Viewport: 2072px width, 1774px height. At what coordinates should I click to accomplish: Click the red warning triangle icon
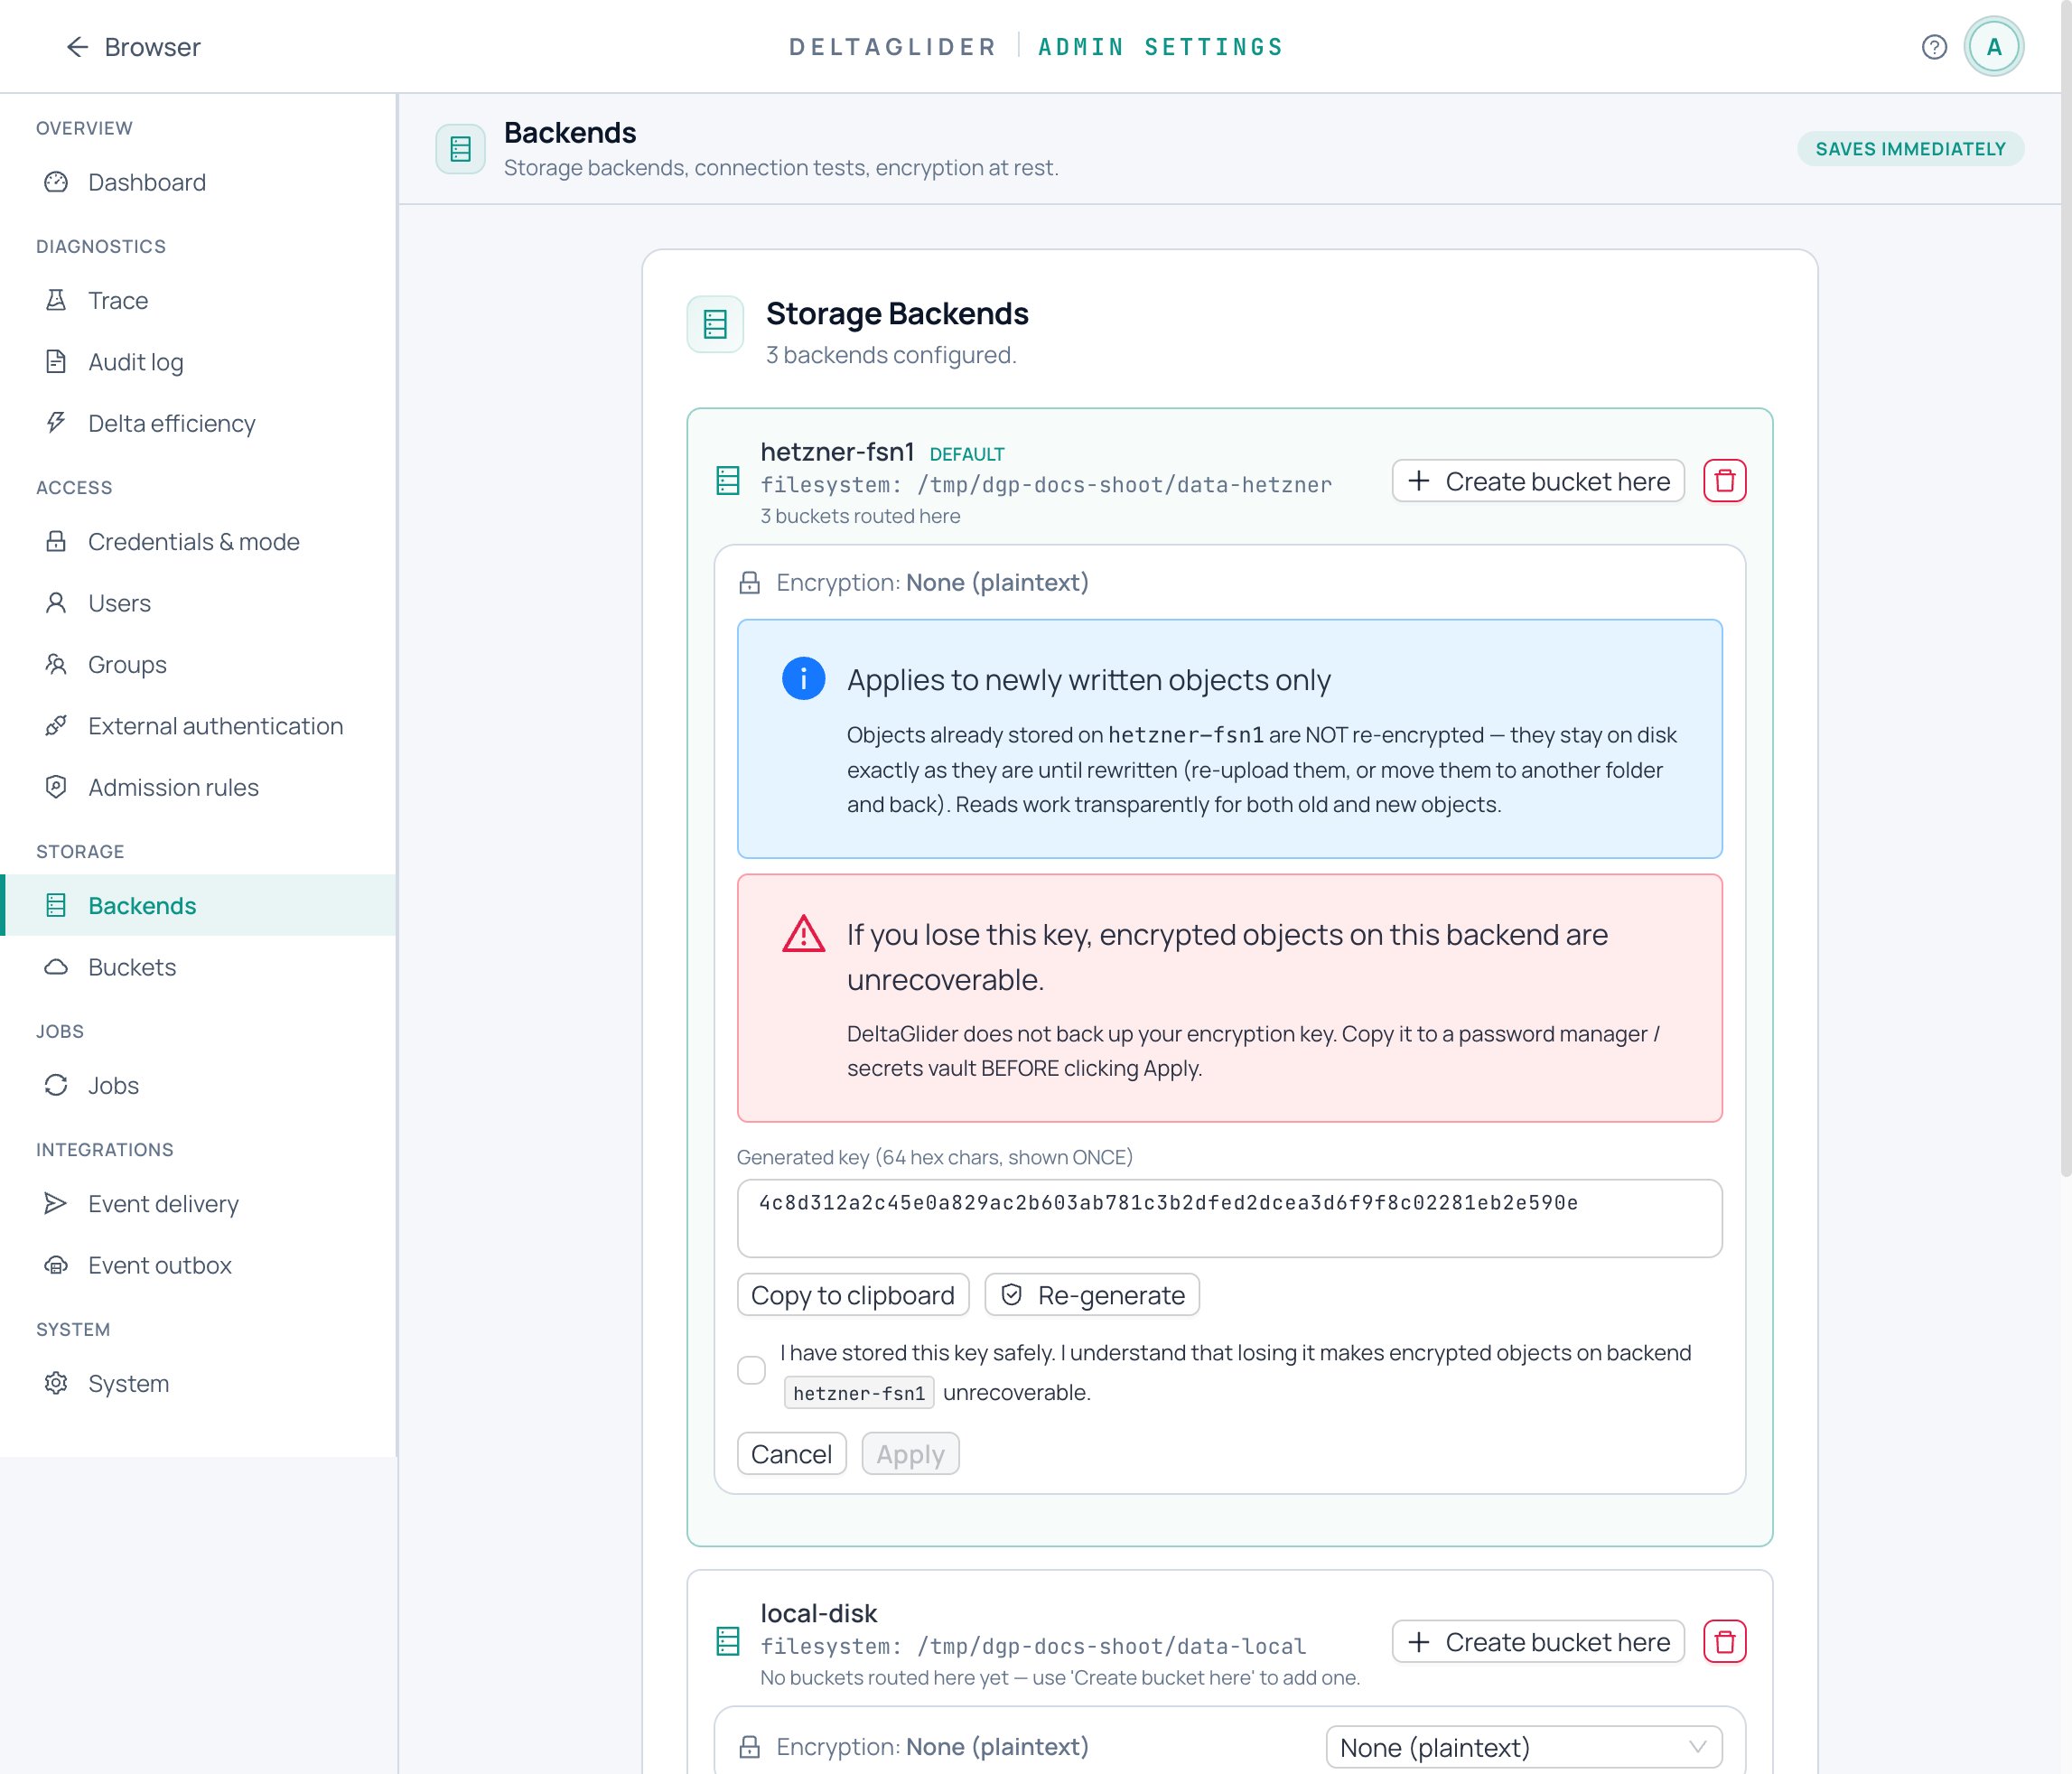(x=803, y=934)
